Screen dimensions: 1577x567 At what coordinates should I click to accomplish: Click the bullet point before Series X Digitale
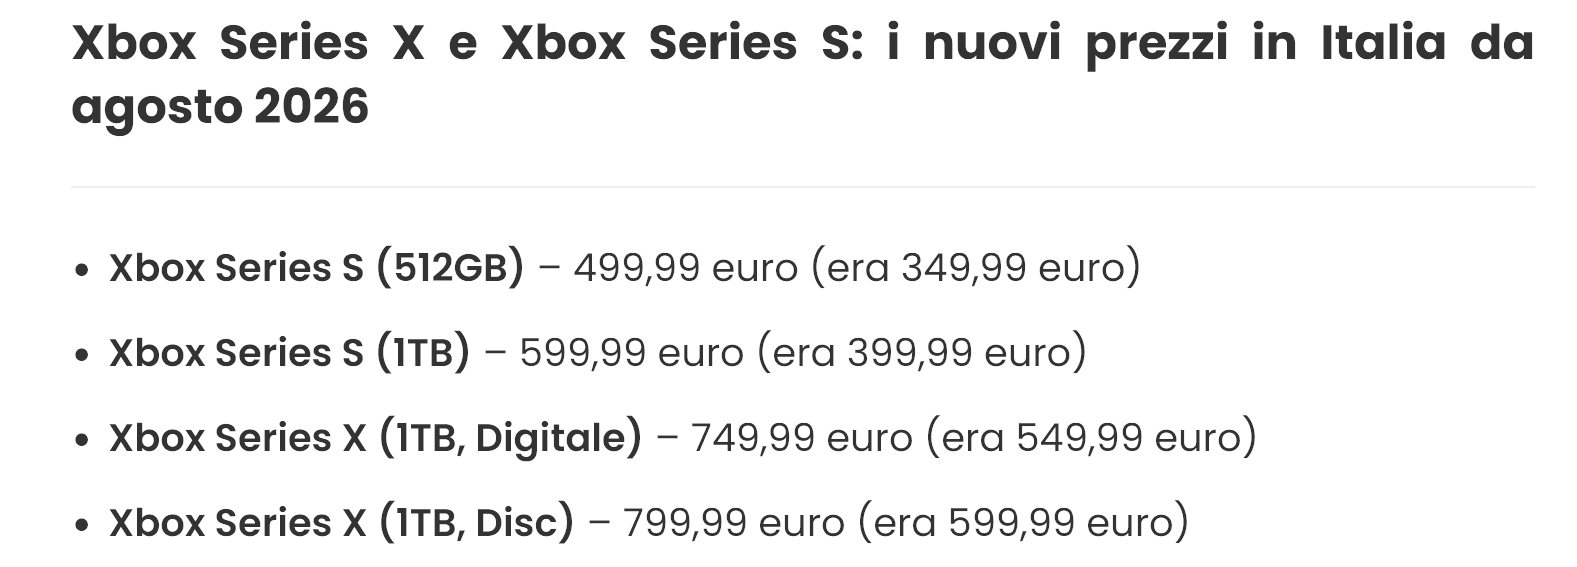83,440
